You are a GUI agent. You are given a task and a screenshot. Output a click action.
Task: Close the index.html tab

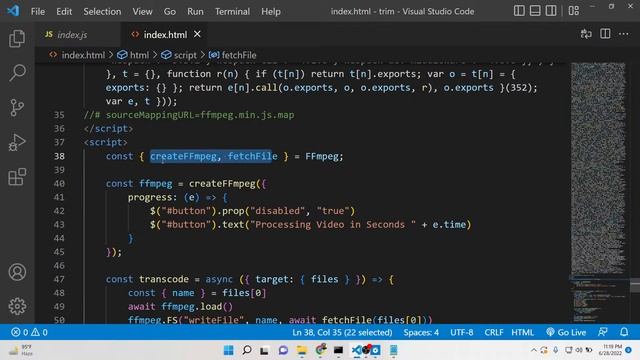point(197,34)
